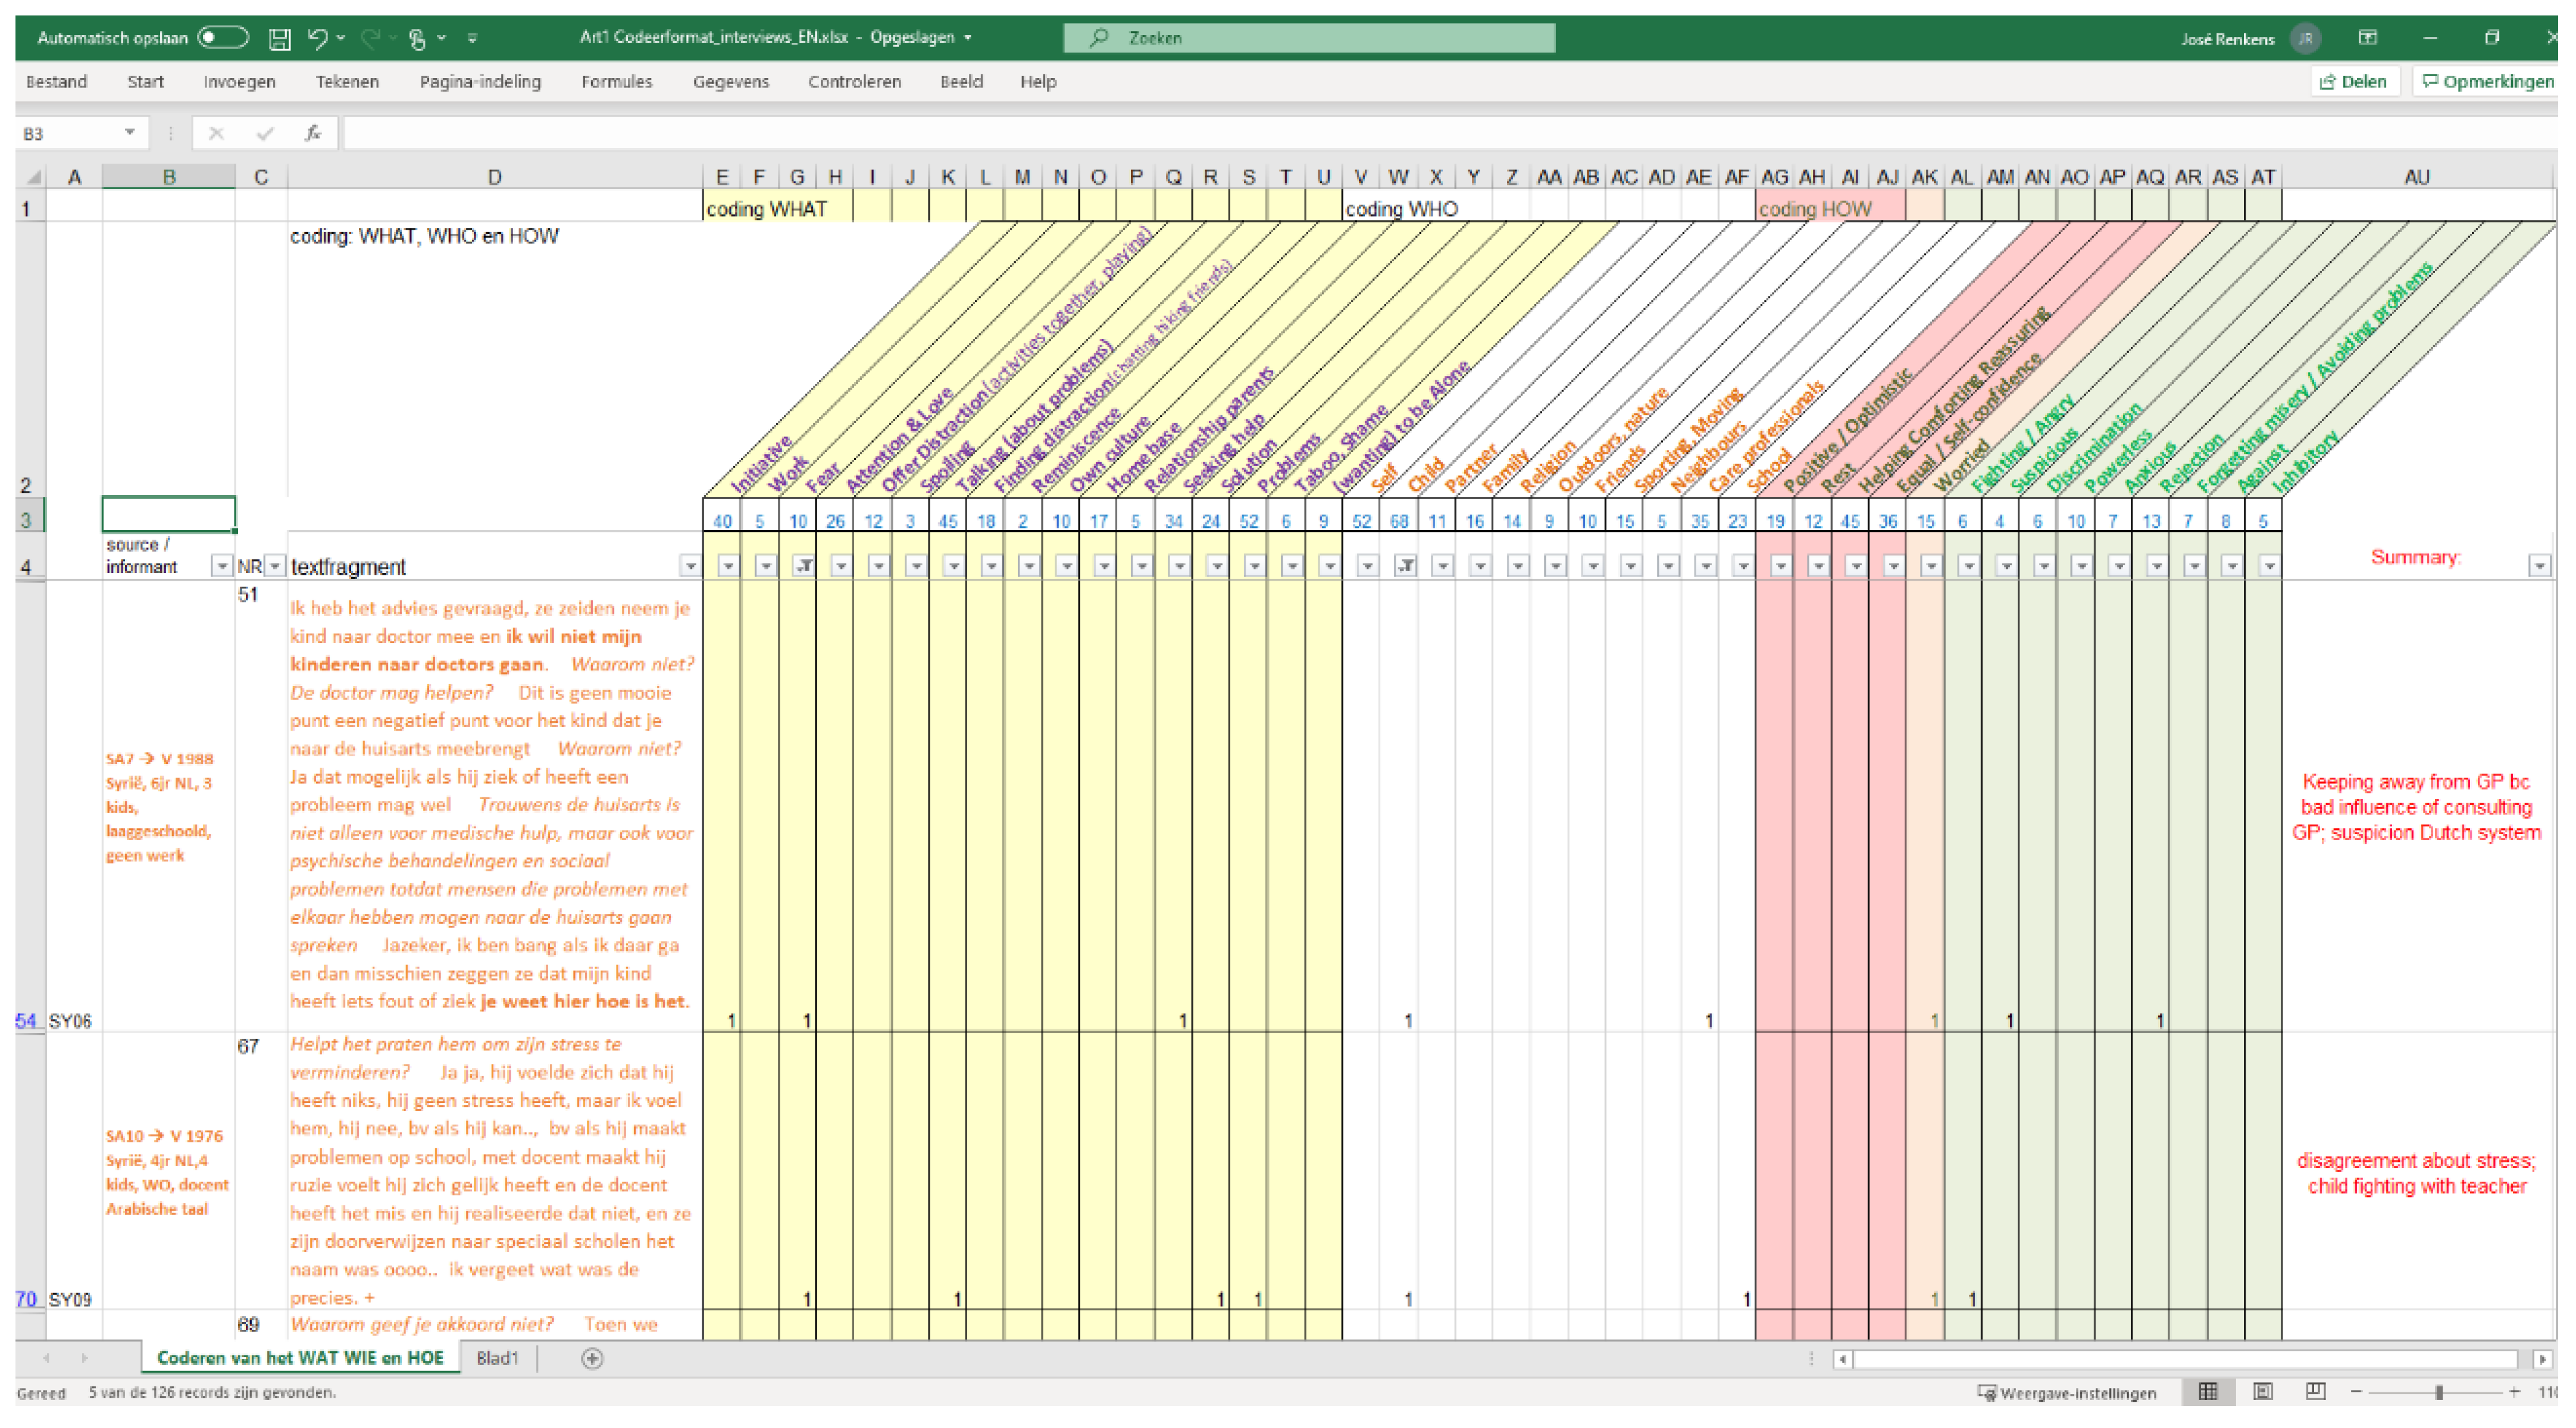Click the Add new sheet plus icon
This screenshot has width=2576, height=1428.
592,1358
